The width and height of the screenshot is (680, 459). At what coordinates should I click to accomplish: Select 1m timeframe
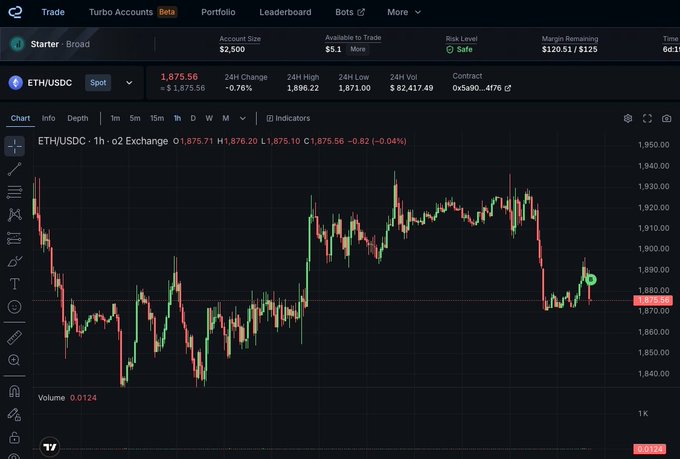click(x=115, y=118)
